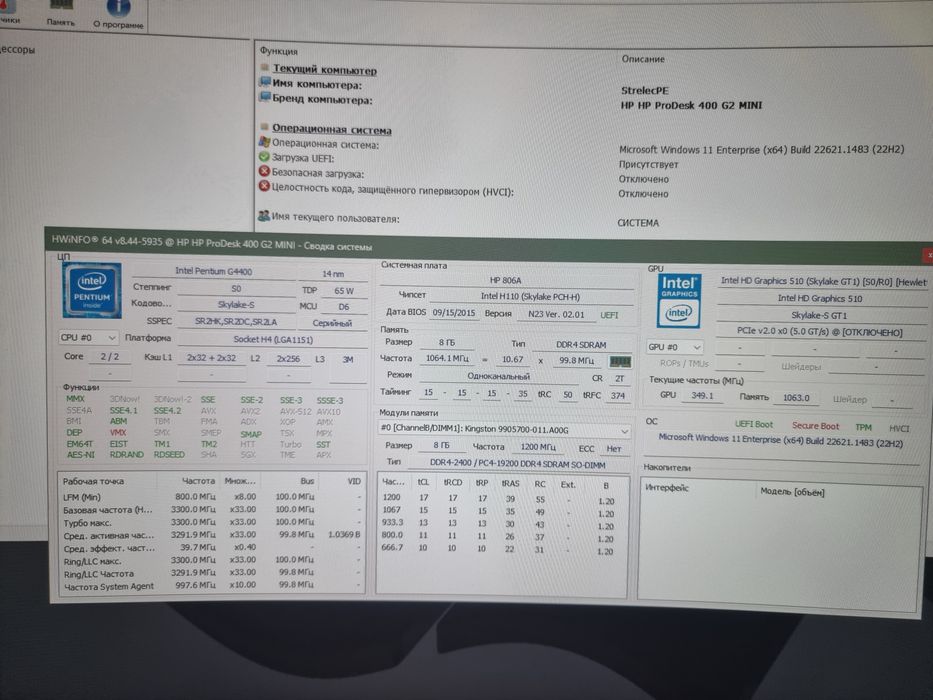Click the SR2HK,SR2DC,SR2LA SSPEC value
This screenshot has height=700, width=933.
click(x=236, y=322)
